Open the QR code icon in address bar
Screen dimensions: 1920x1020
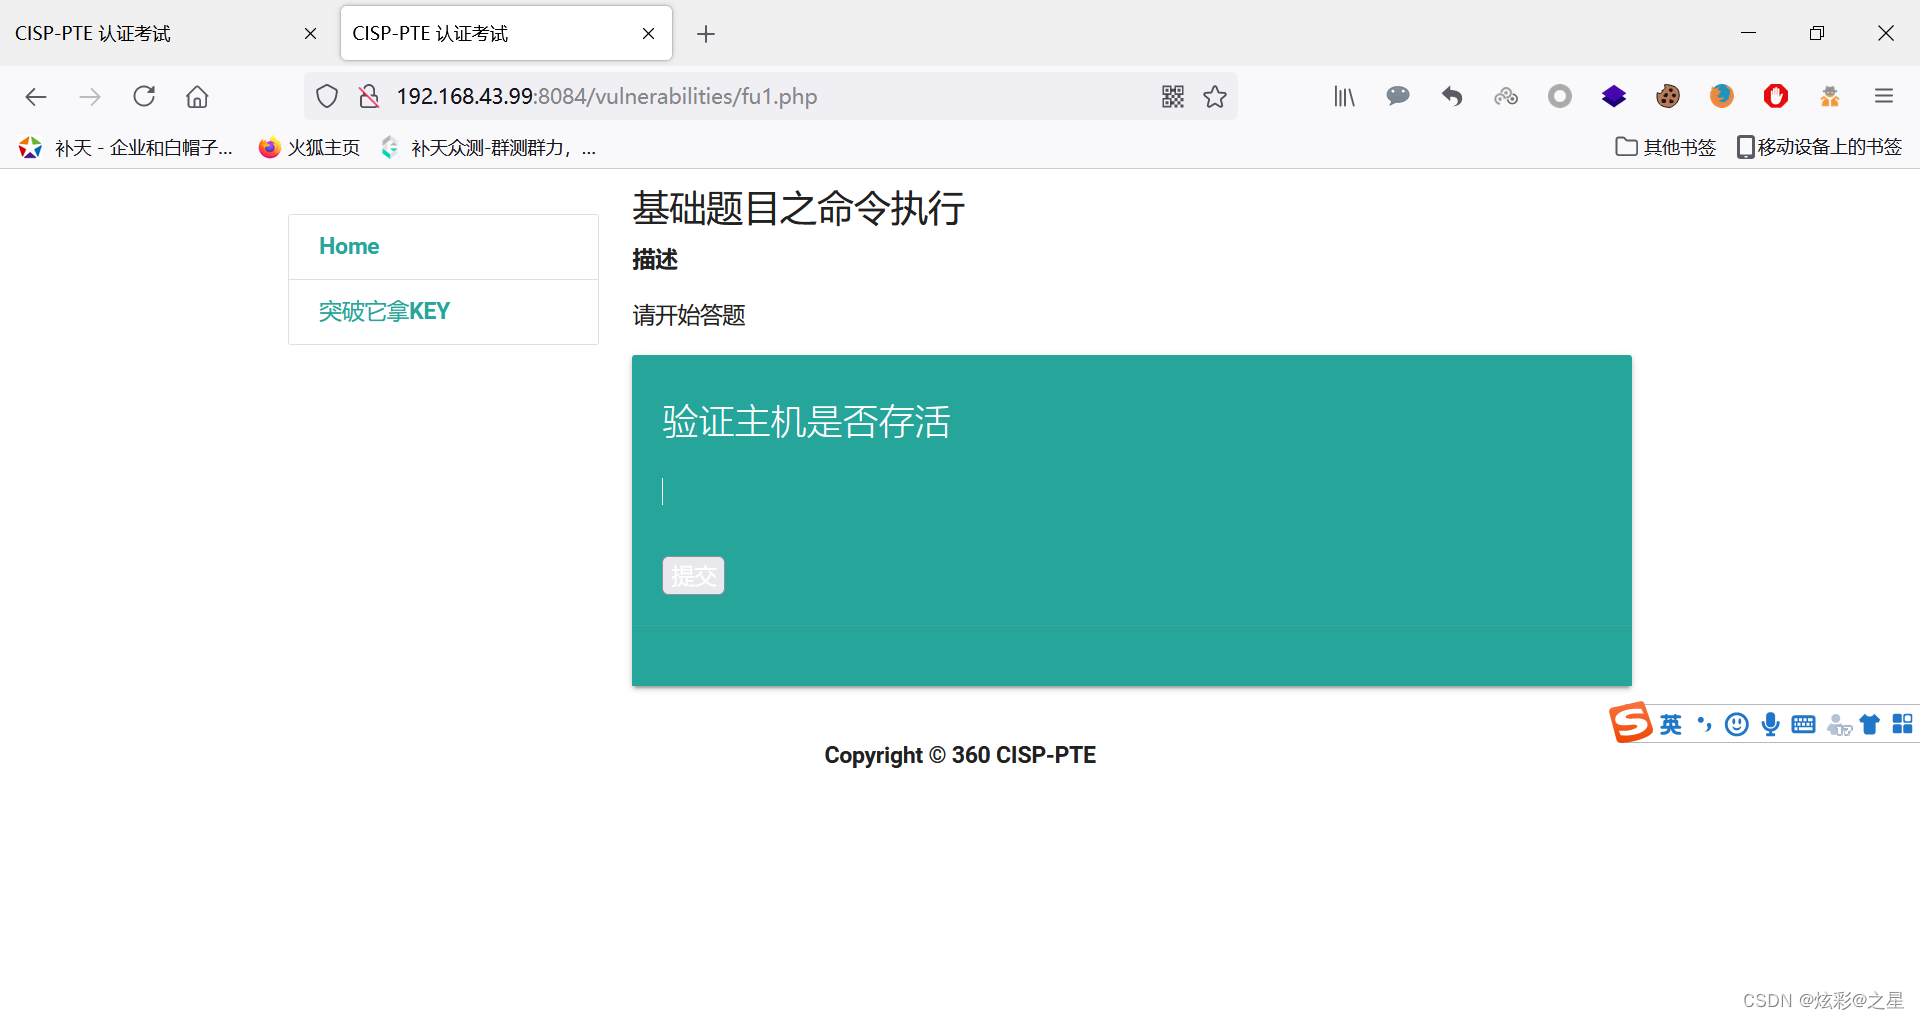1173,96
